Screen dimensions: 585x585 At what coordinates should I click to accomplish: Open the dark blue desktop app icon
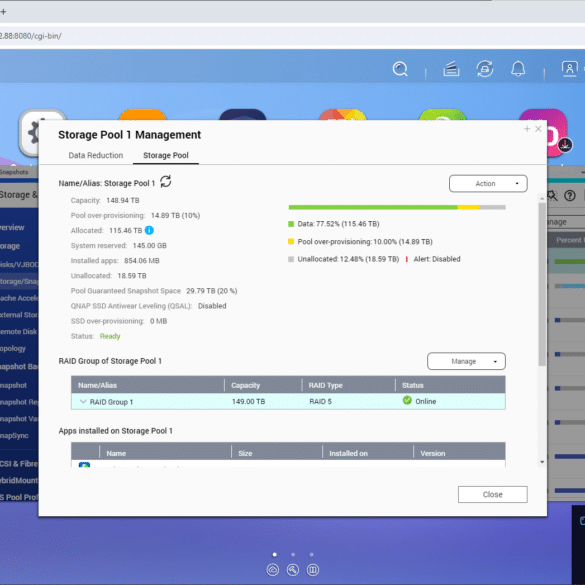(243, 115)
